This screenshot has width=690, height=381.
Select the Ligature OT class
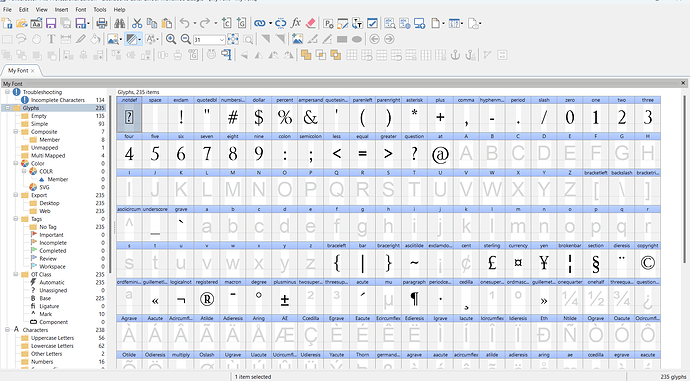49,306
